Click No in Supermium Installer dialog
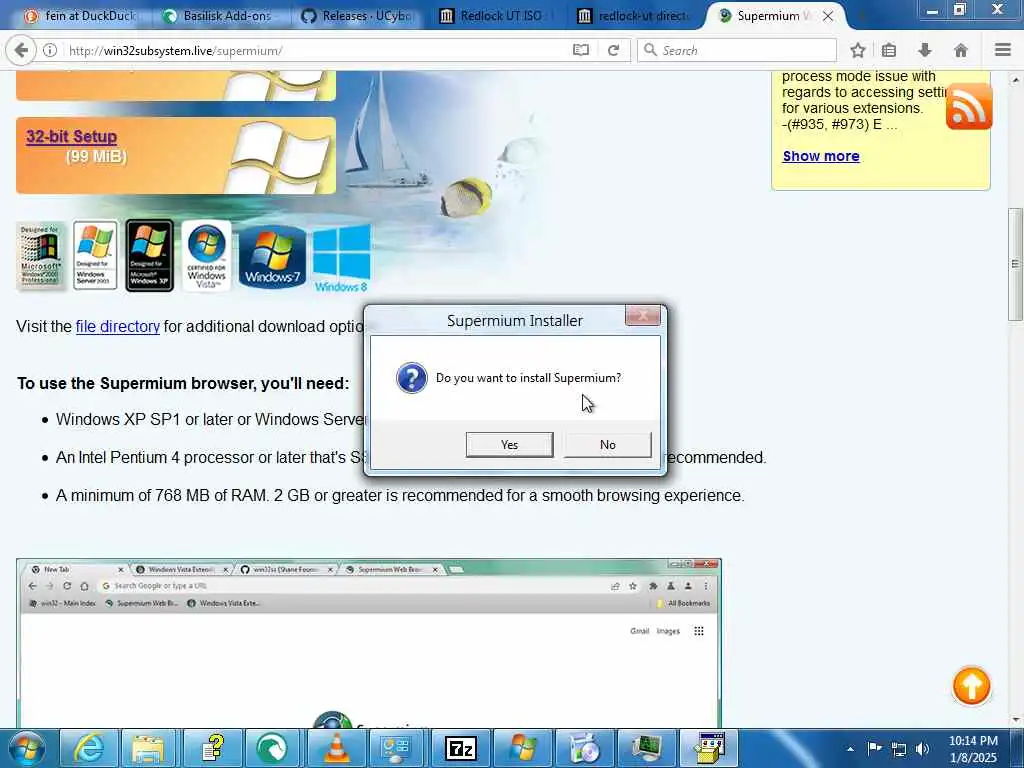 pos(607,445)
